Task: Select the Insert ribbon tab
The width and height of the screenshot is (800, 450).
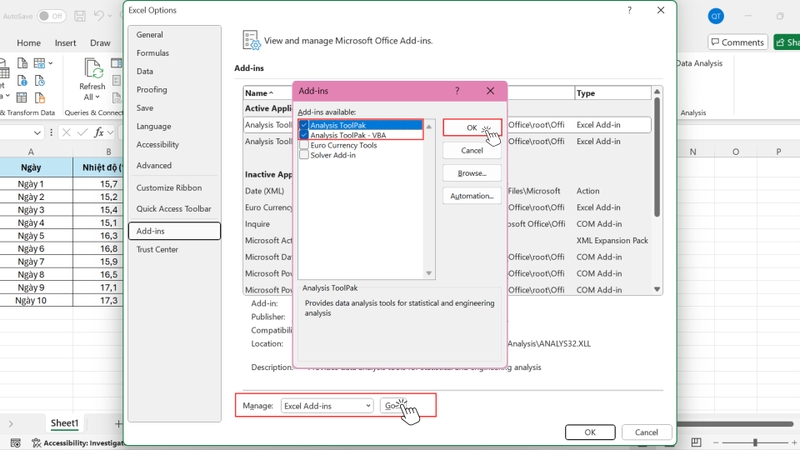Action: click(65, 43)
